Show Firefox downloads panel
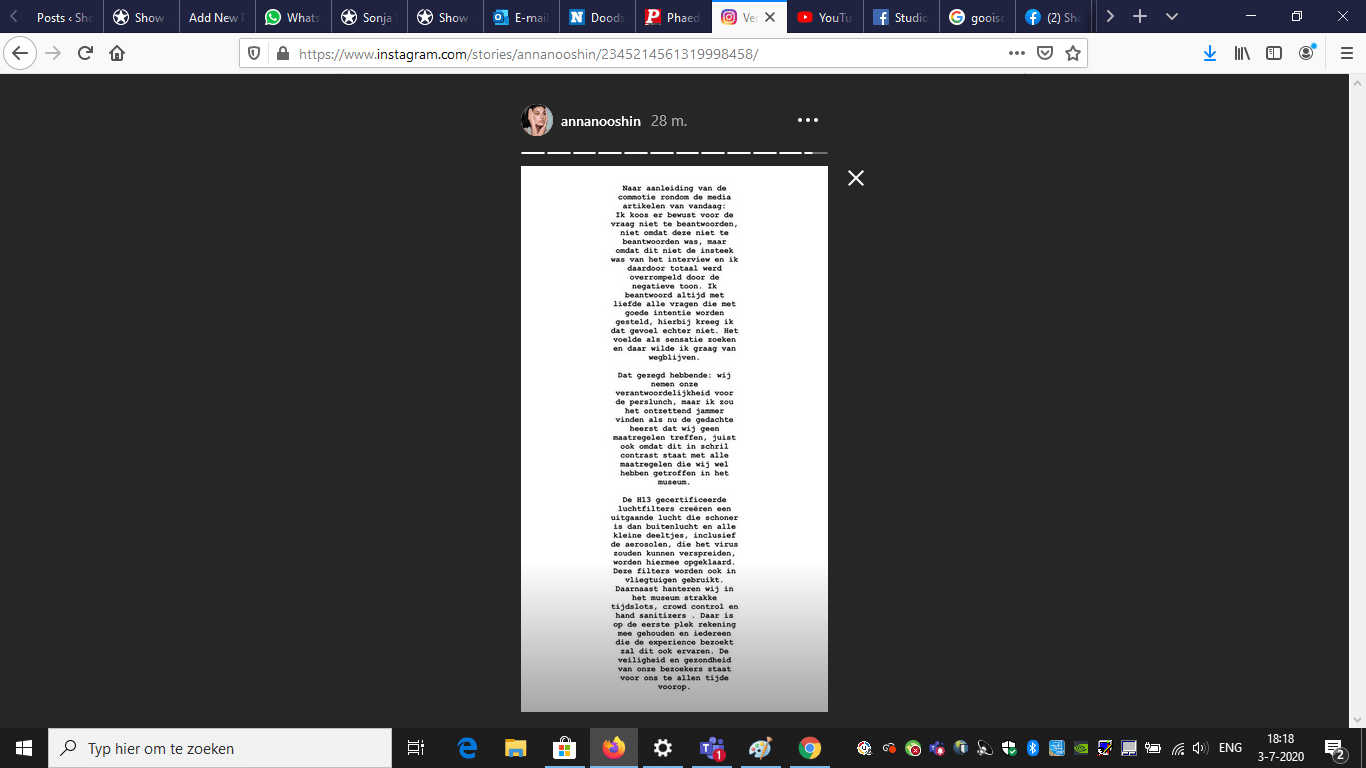The height and width of the screenshot is (768, 1366). click(x=1209, y=53)
